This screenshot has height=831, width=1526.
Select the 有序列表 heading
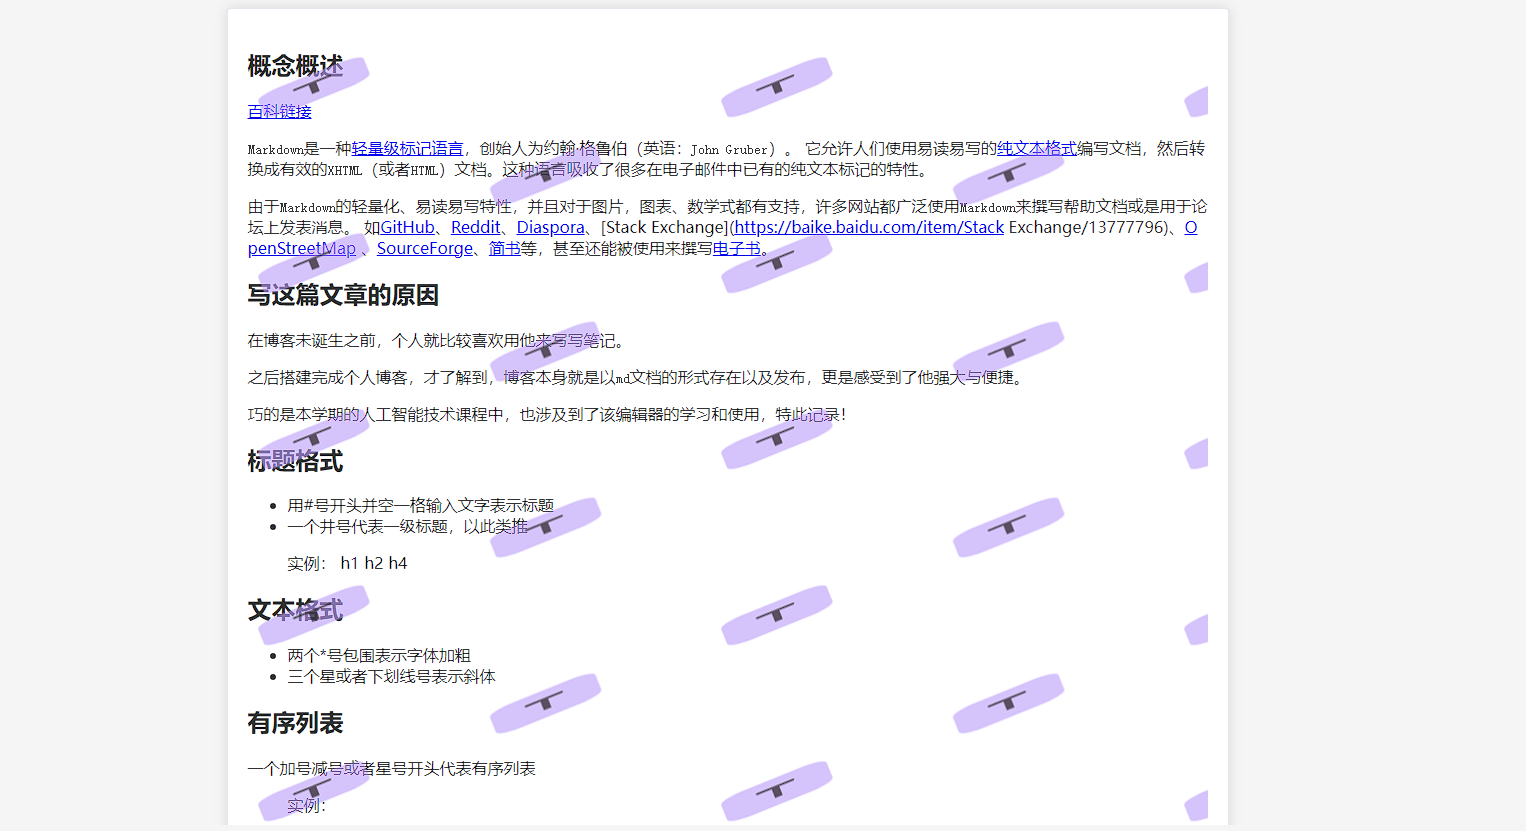[294, 722]
